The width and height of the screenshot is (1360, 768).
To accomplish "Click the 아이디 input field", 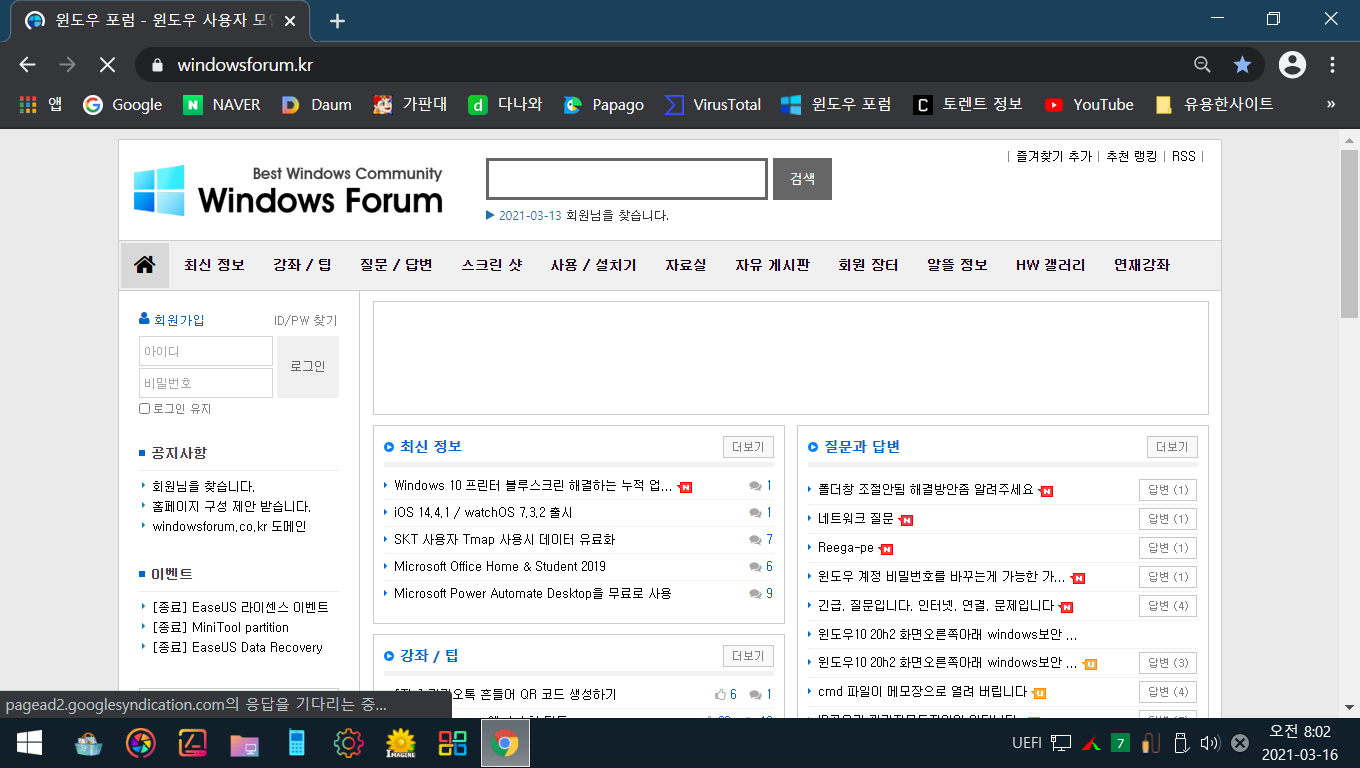I will (x=206, y=351).
